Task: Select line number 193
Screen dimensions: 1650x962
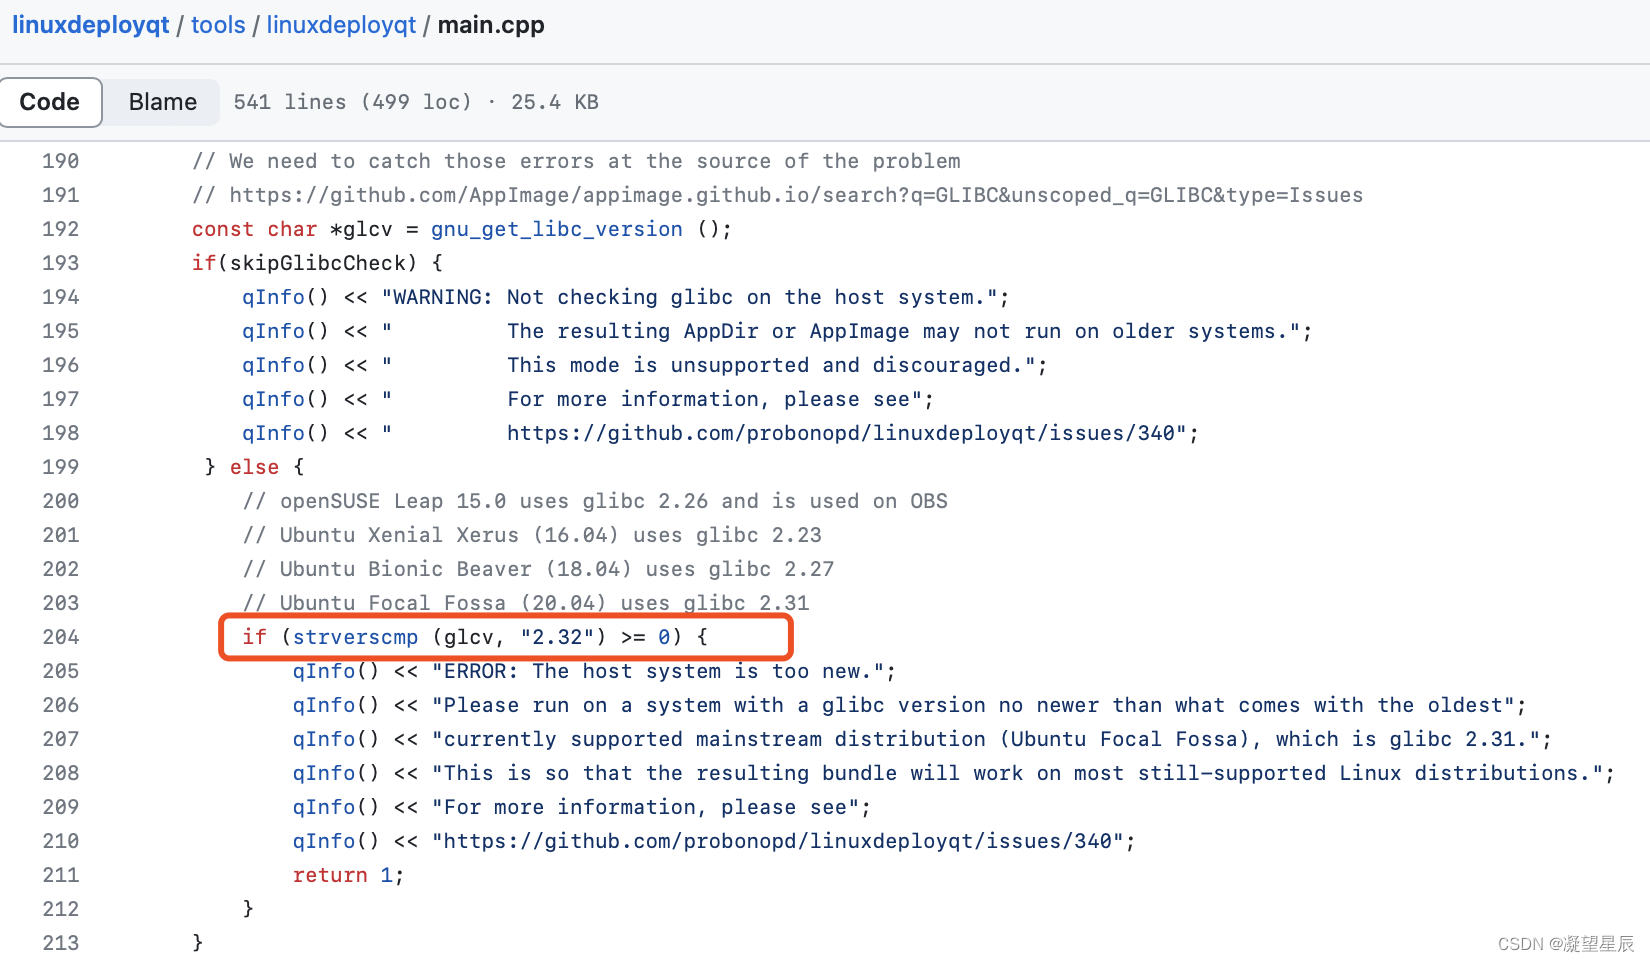Action: click(x=60, y=263)
